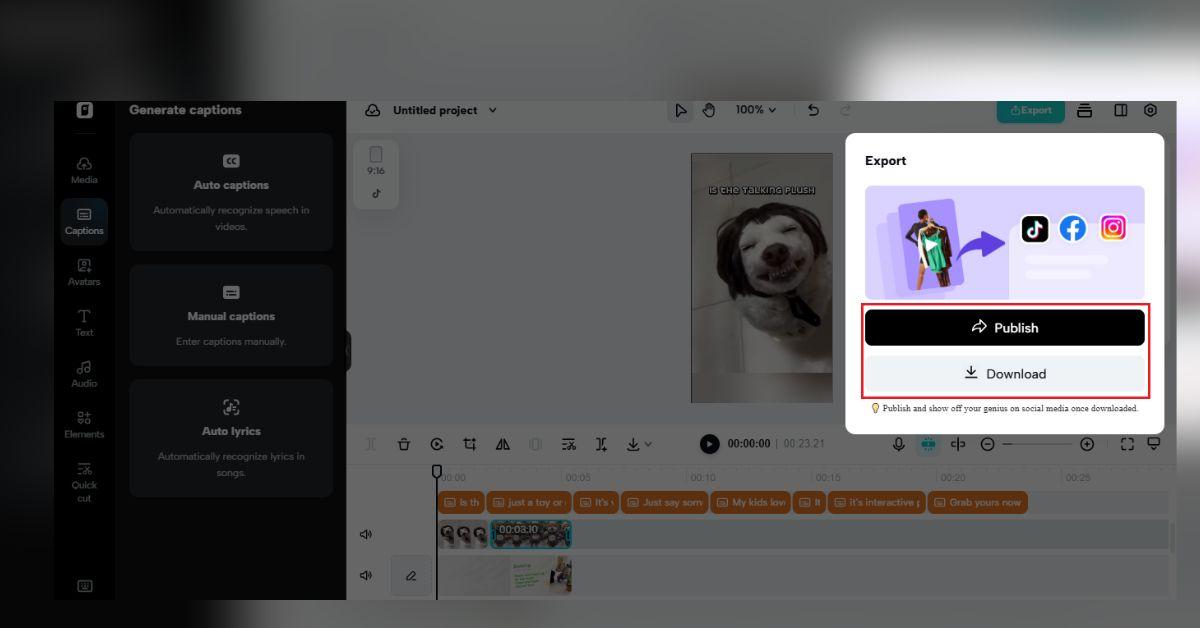Image resolution: width=1200 pixels, height=628 pixels.
Task: Expand the timeline download arrow dropdown
Action: pos(639,444)
